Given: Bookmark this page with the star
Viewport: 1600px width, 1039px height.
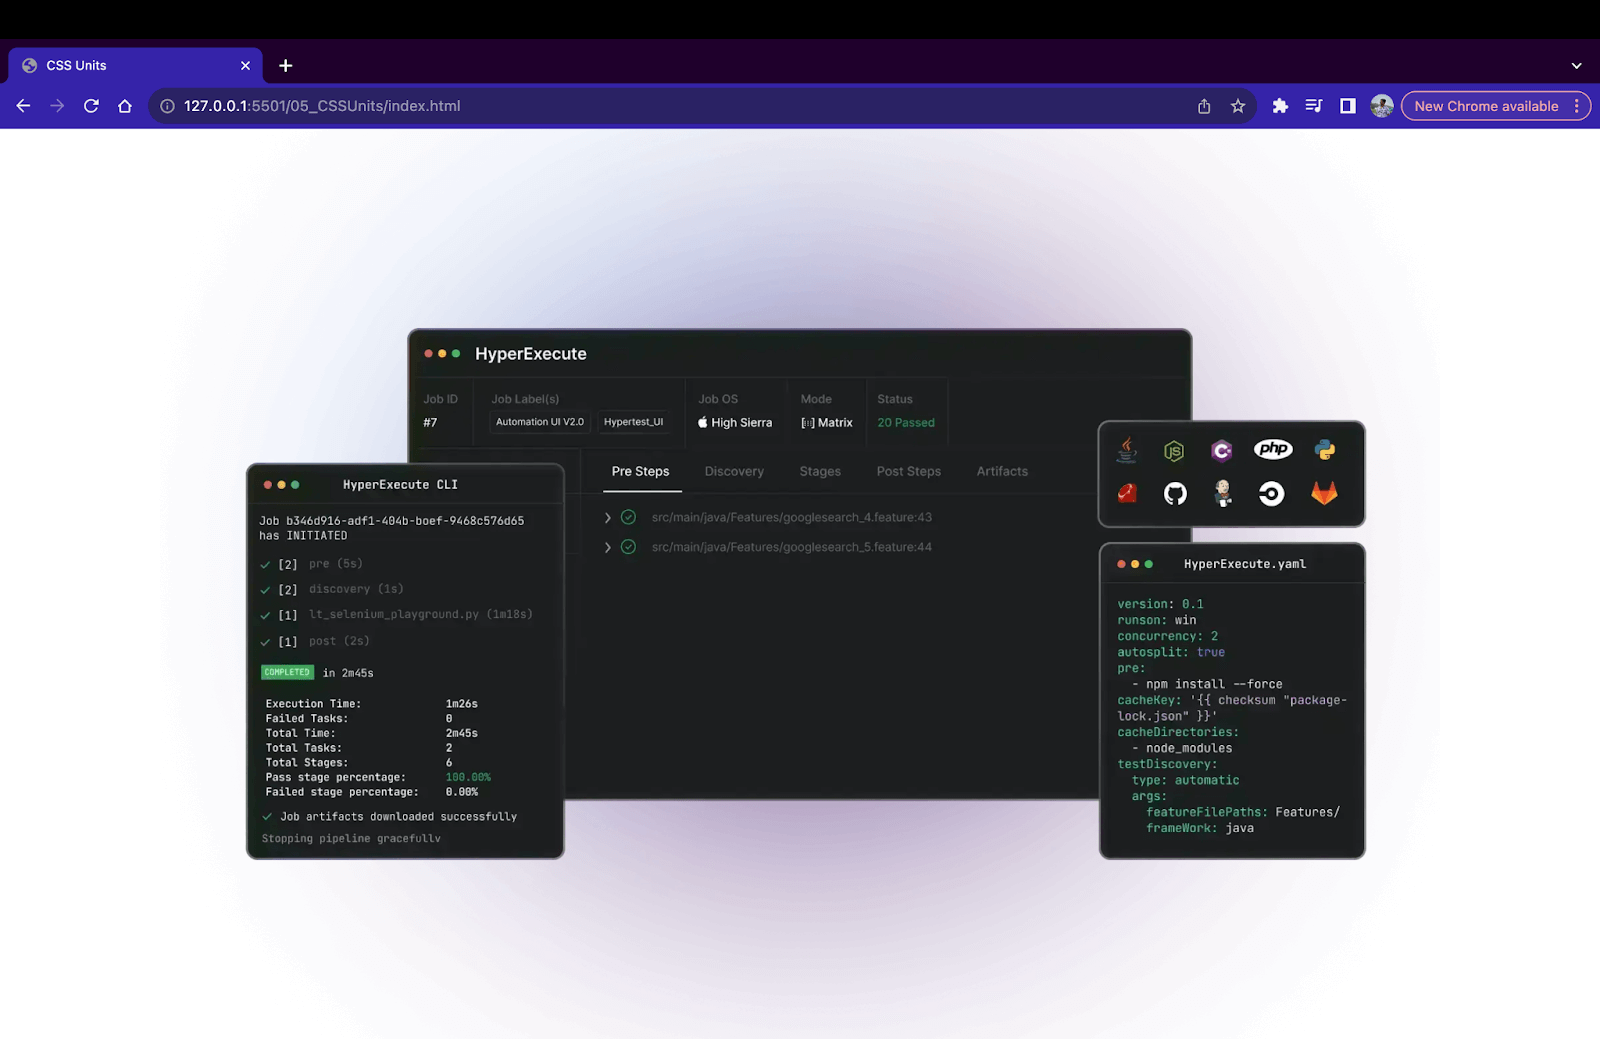Looking at the screenshot, I should click(x=1238, y=106).
